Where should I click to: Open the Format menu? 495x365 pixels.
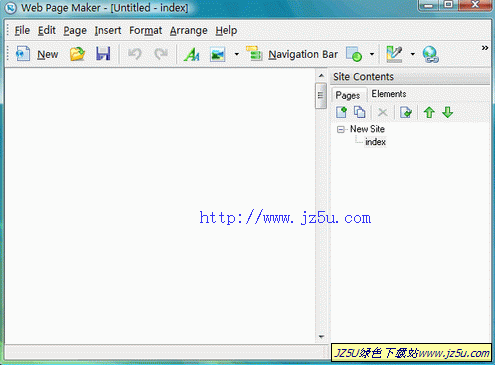(x=146, y=31)
